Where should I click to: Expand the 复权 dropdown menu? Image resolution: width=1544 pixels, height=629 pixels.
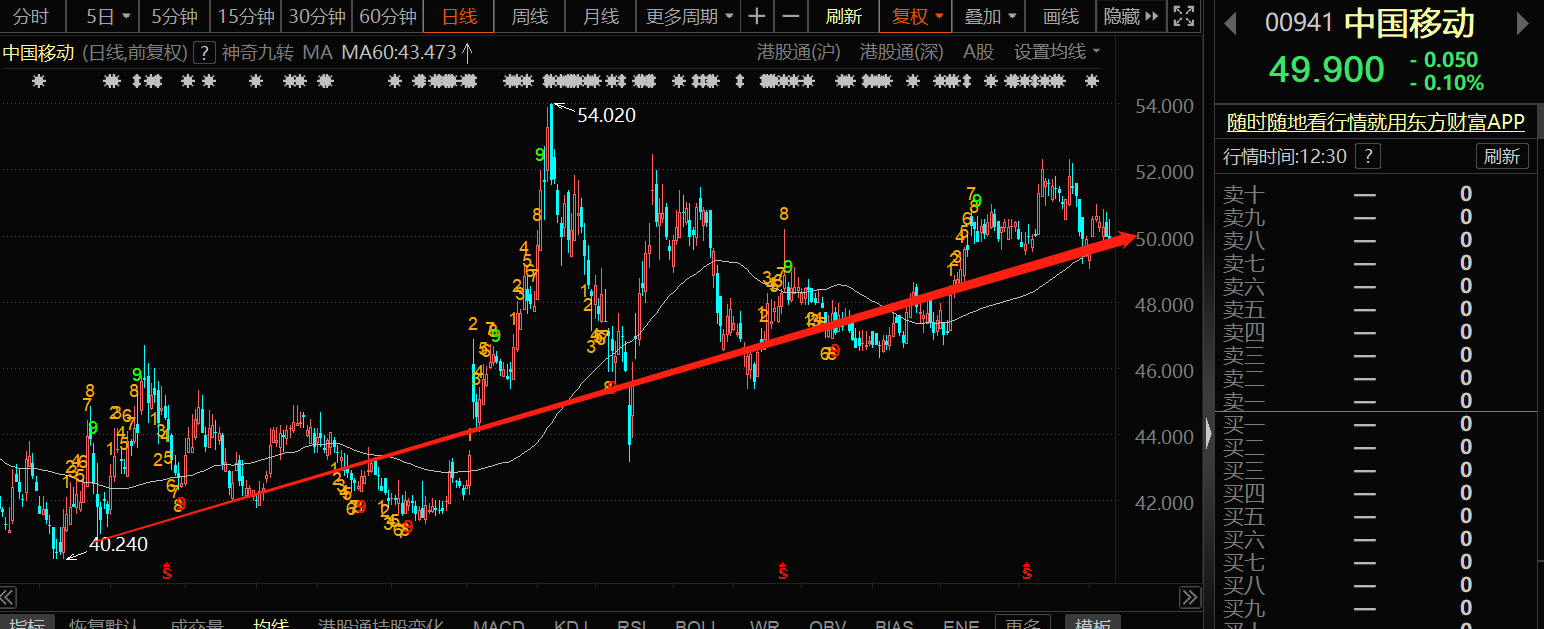pos(917,17)
